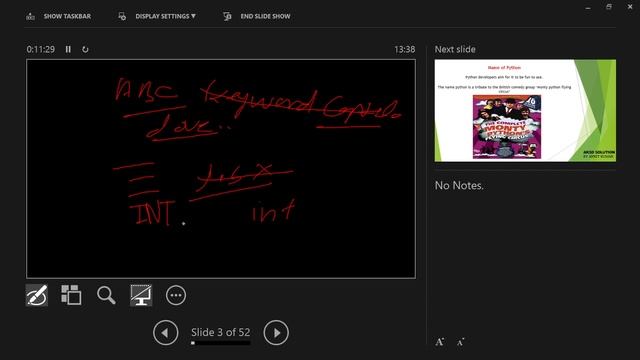This screenshot has height=360, width=640.
Task: Make the notes text smaller
Action: [460, 342]
